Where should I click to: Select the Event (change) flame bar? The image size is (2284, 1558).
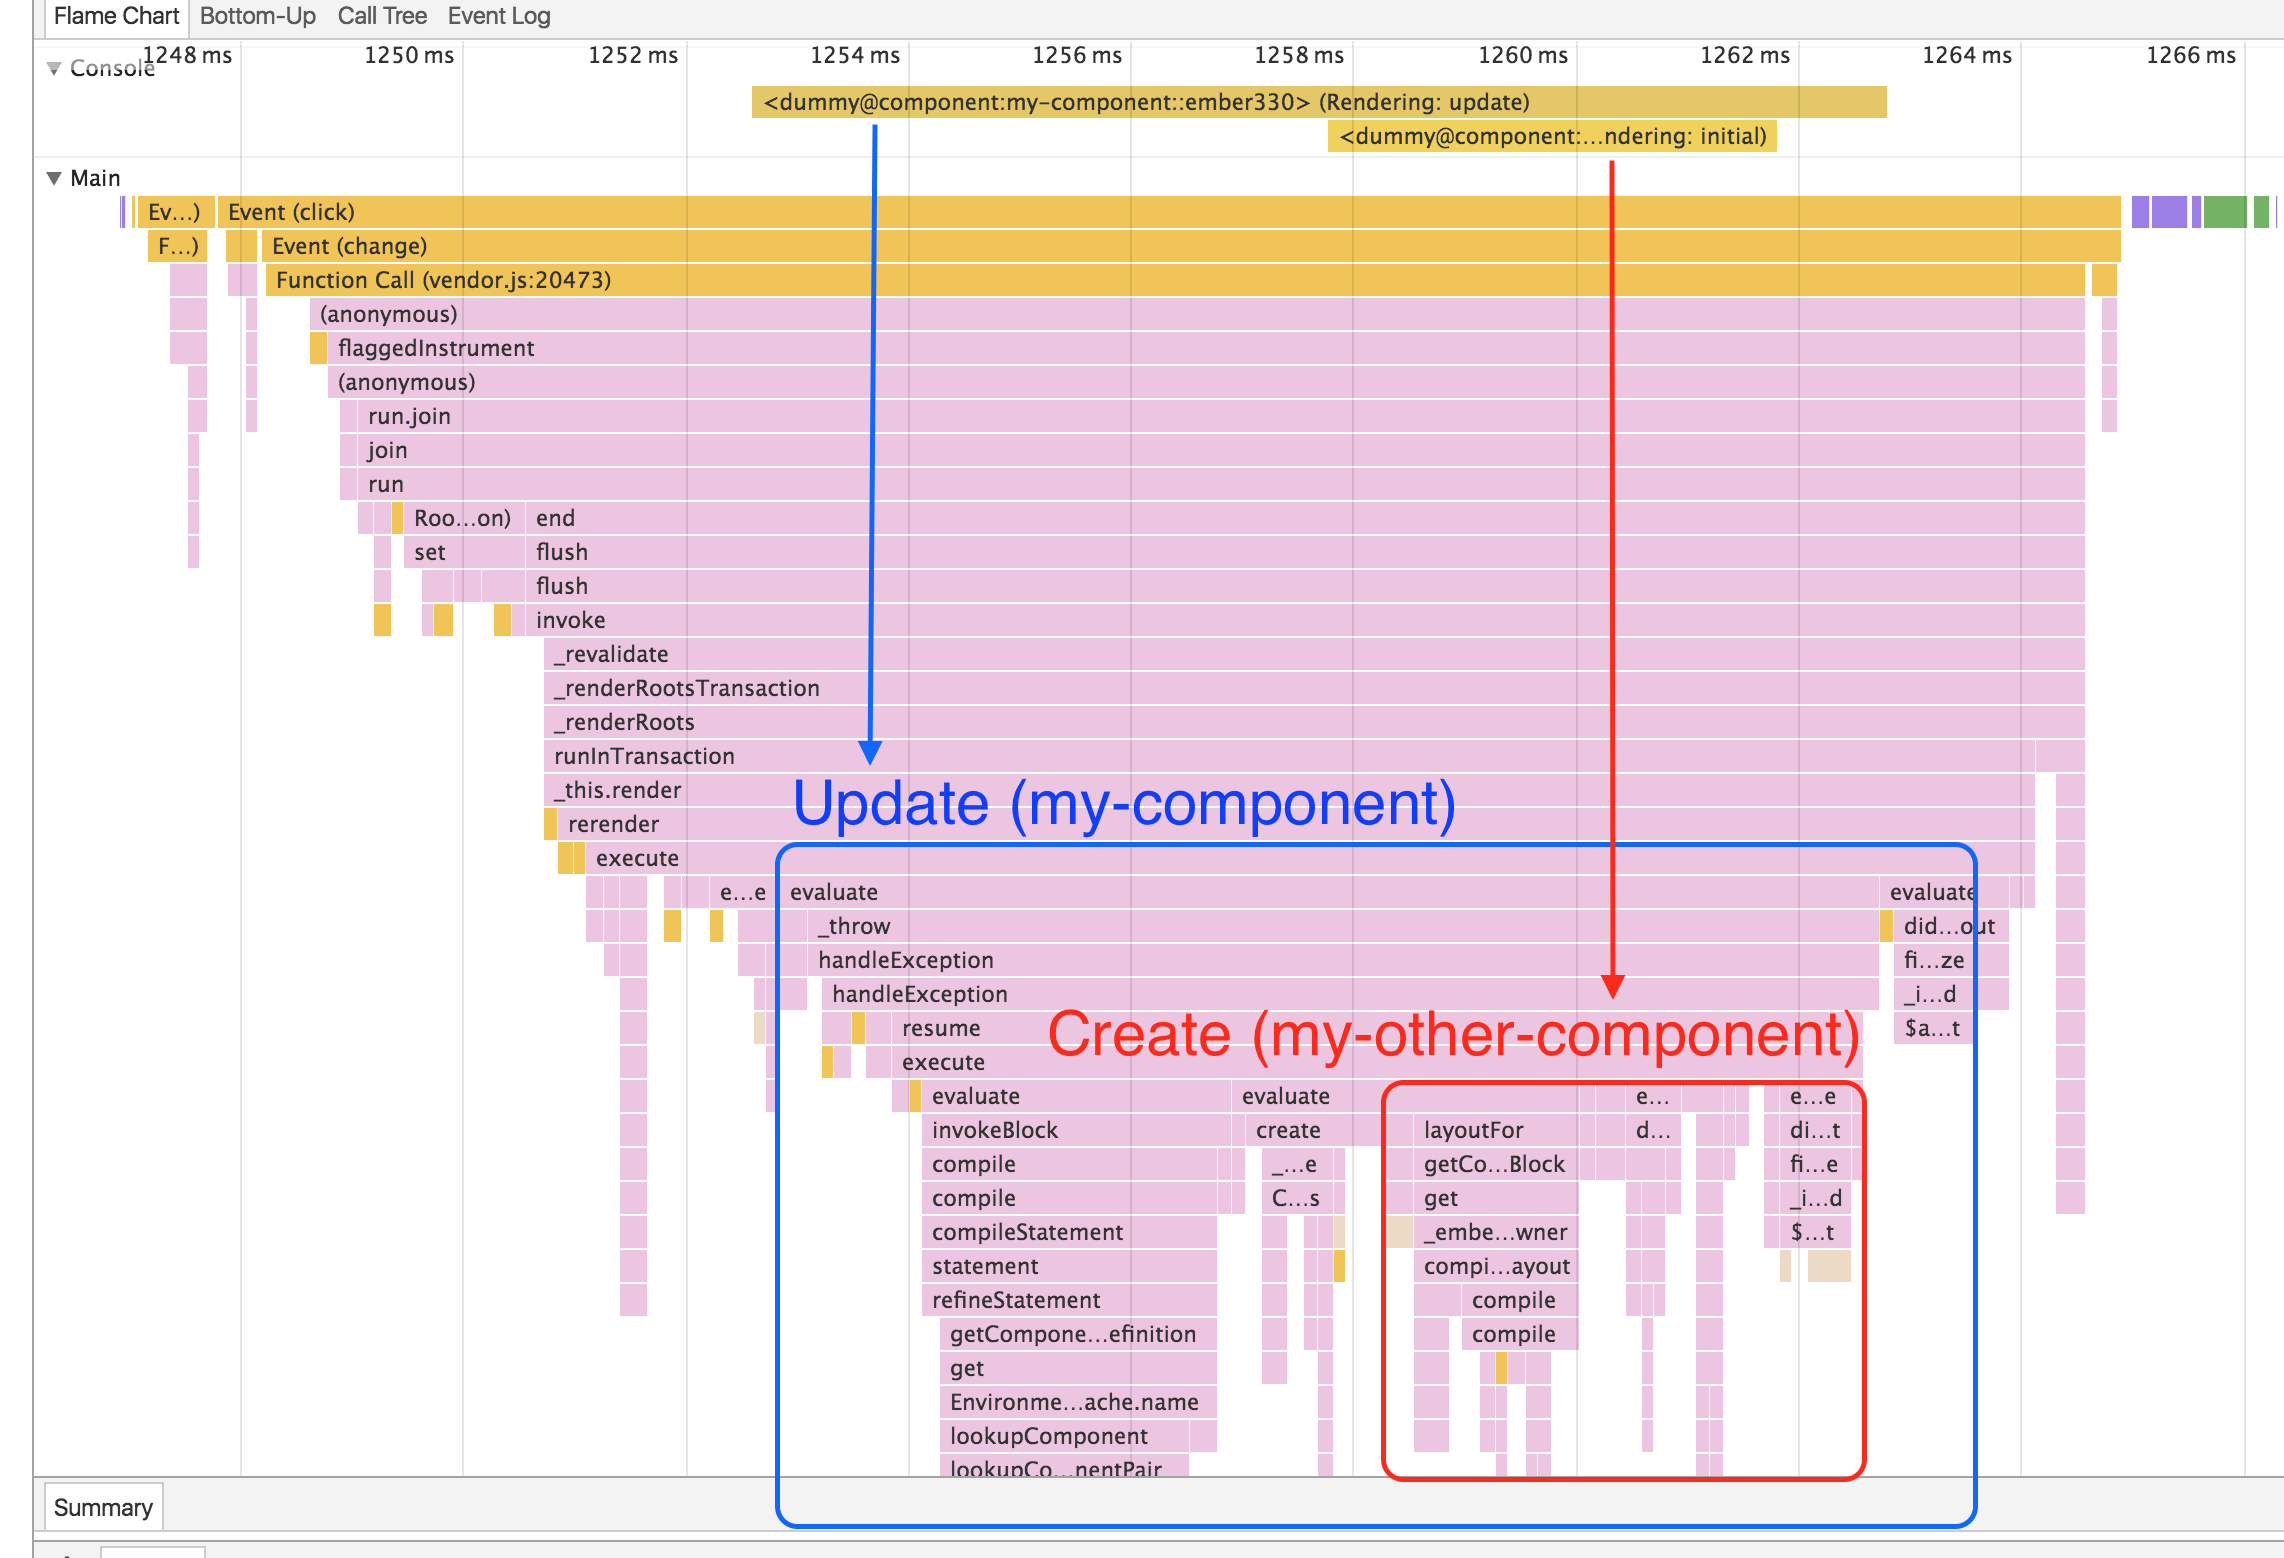click(x=1100, y=246)
